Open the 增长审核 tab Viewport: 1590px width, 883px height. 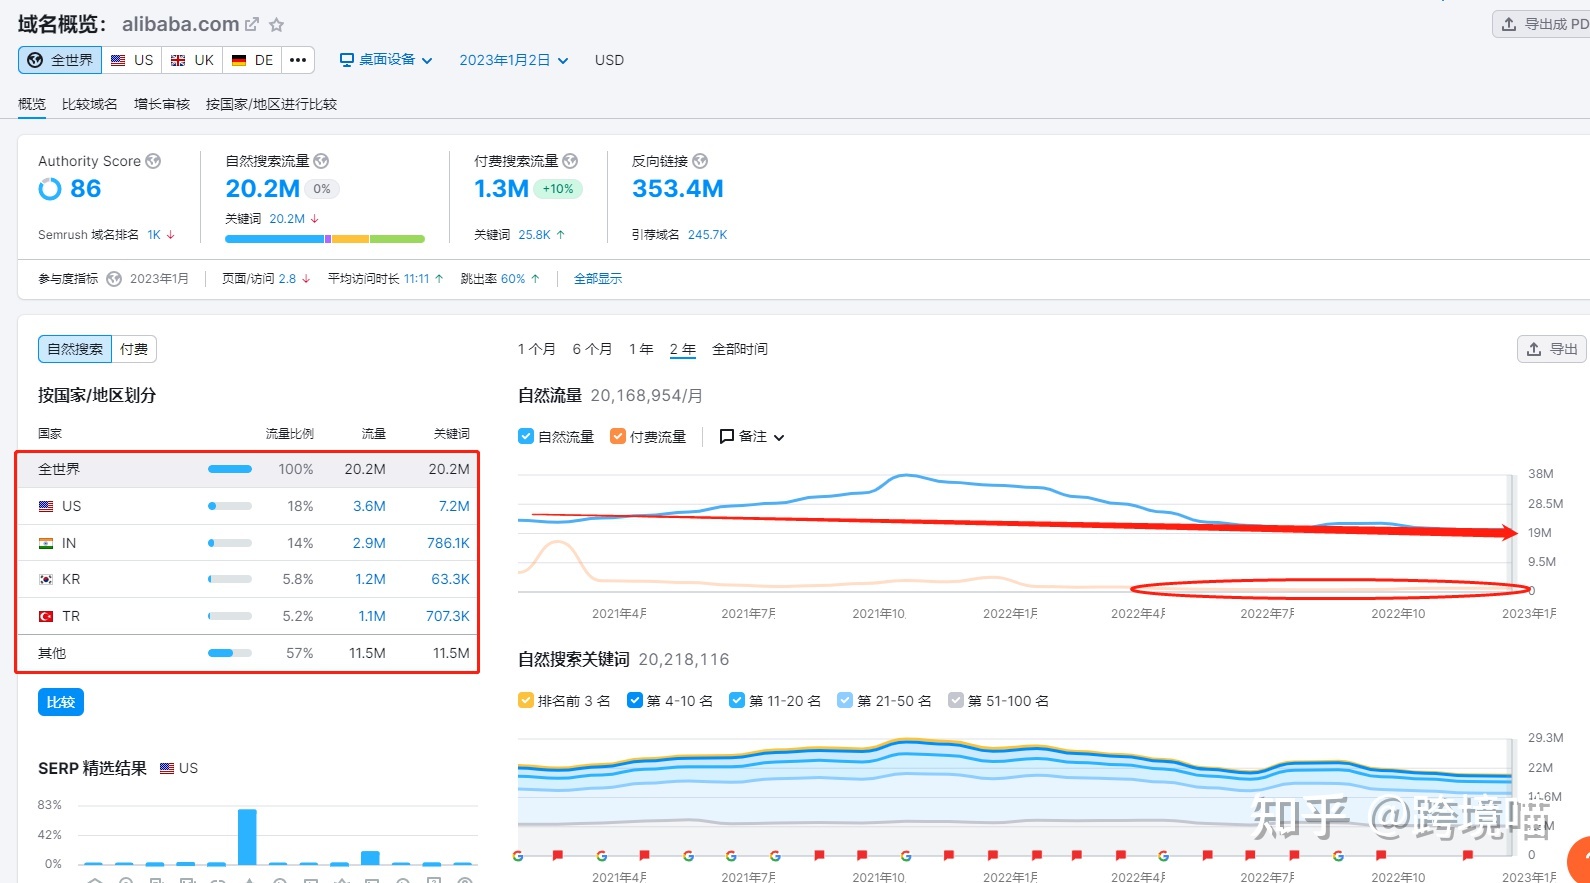[x=162, y=104]
